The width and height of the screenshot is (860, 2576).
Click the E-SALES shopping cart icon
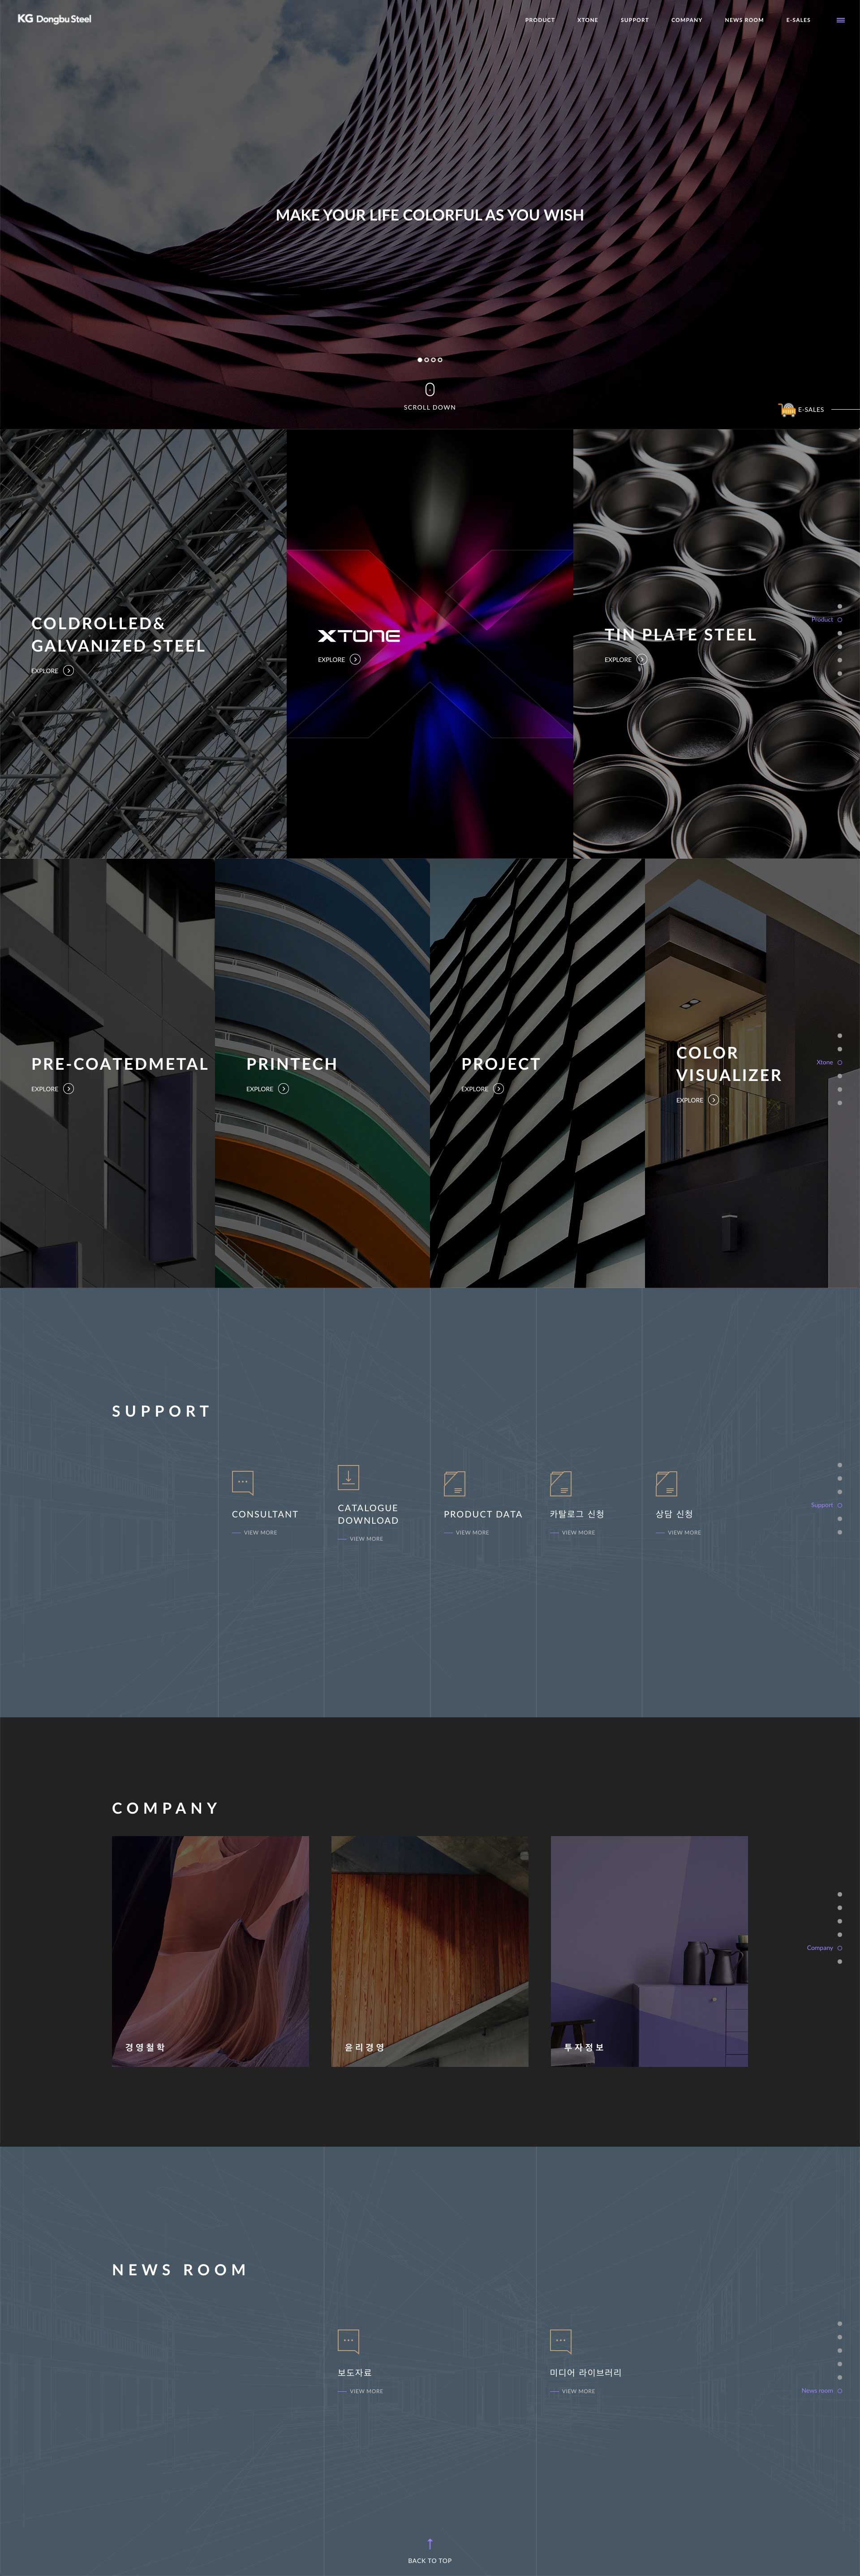787,409
